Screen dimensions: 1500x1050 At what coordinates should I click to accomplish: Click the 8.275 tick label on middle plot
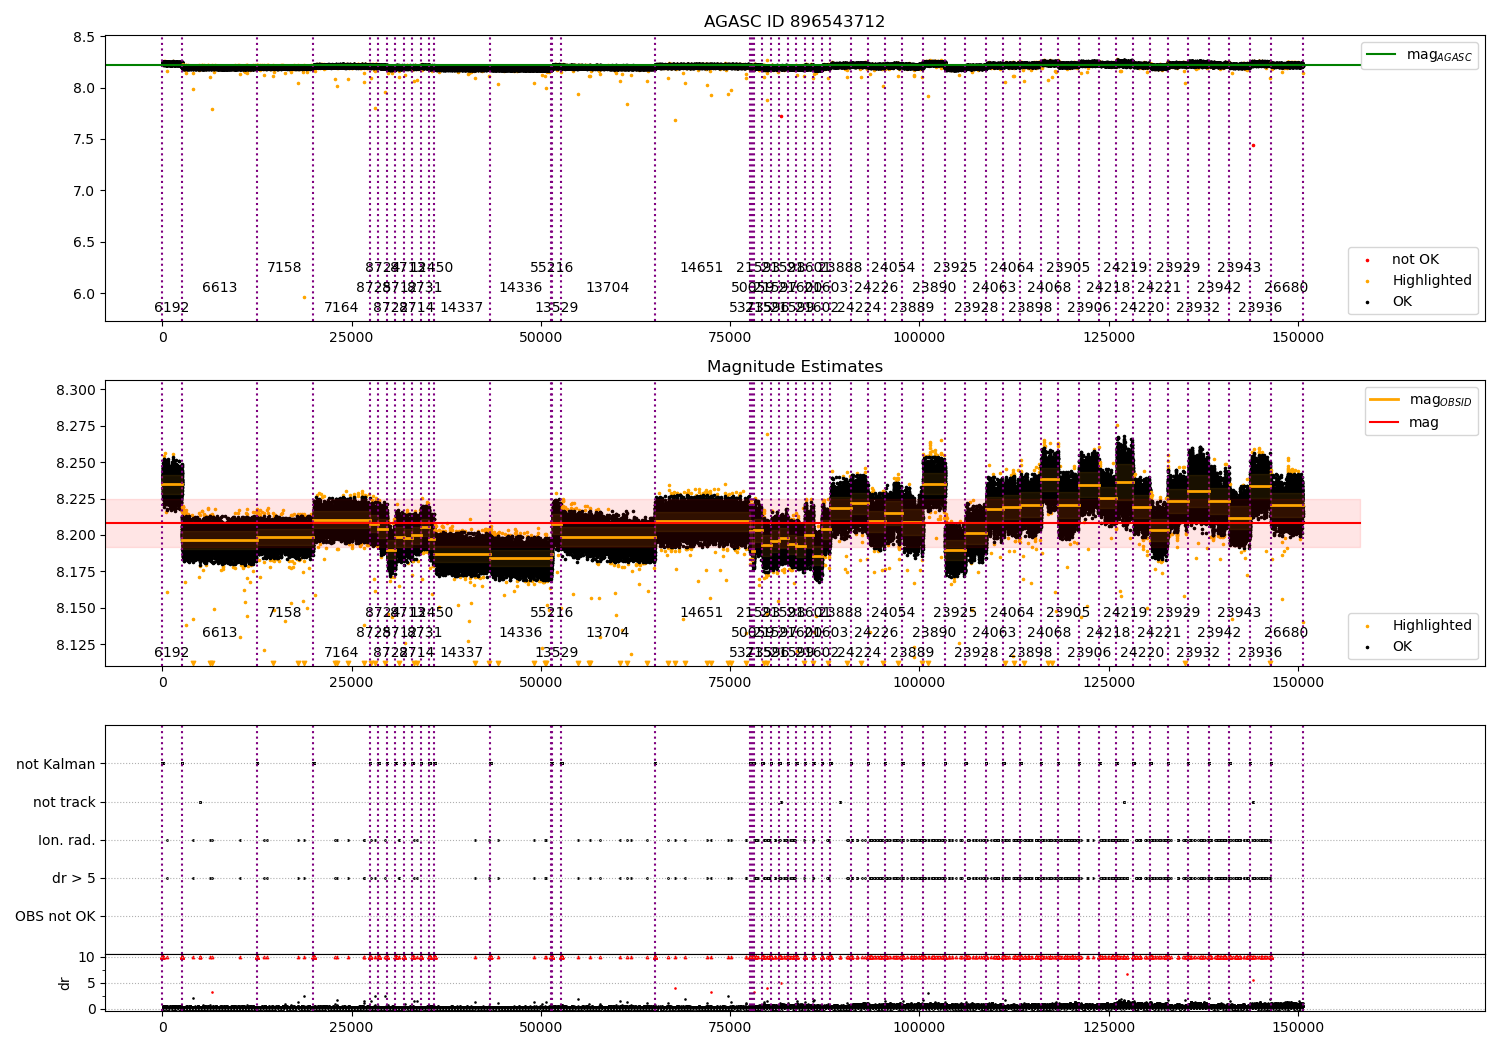[x=76, y=427]
